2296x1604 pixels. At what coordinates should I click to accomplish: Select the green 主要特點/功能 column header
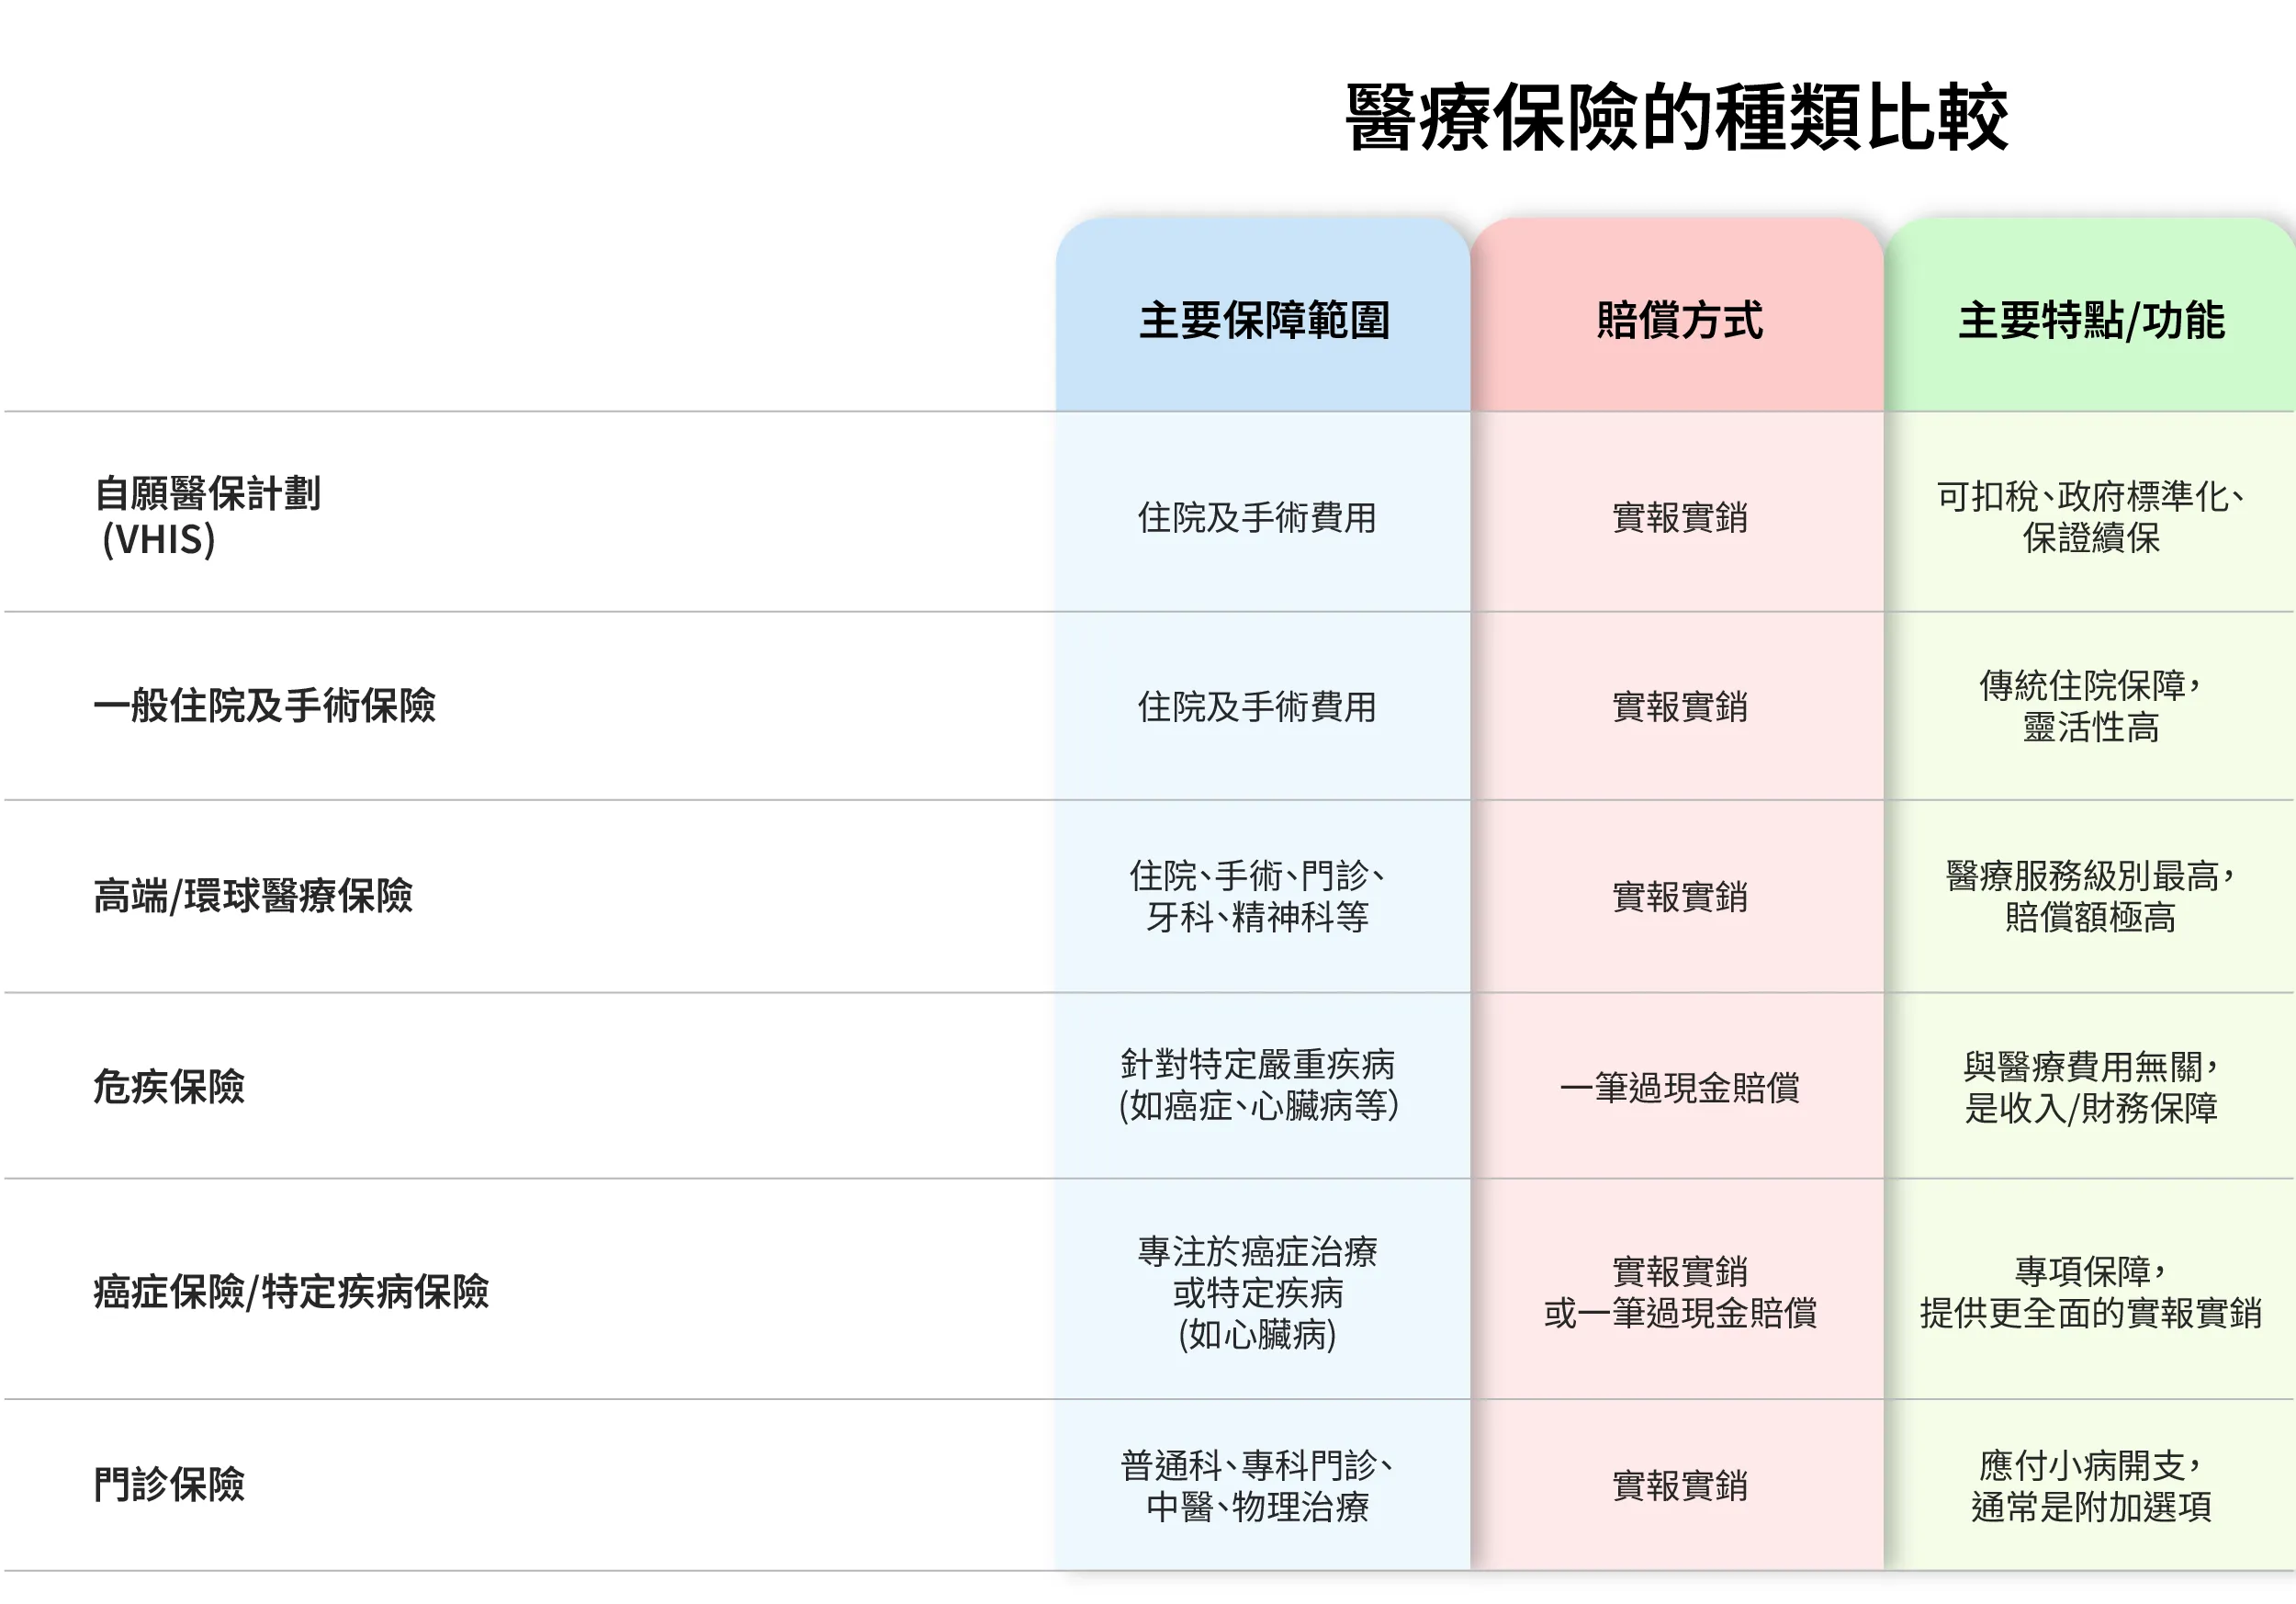[x=2091, y=321]
